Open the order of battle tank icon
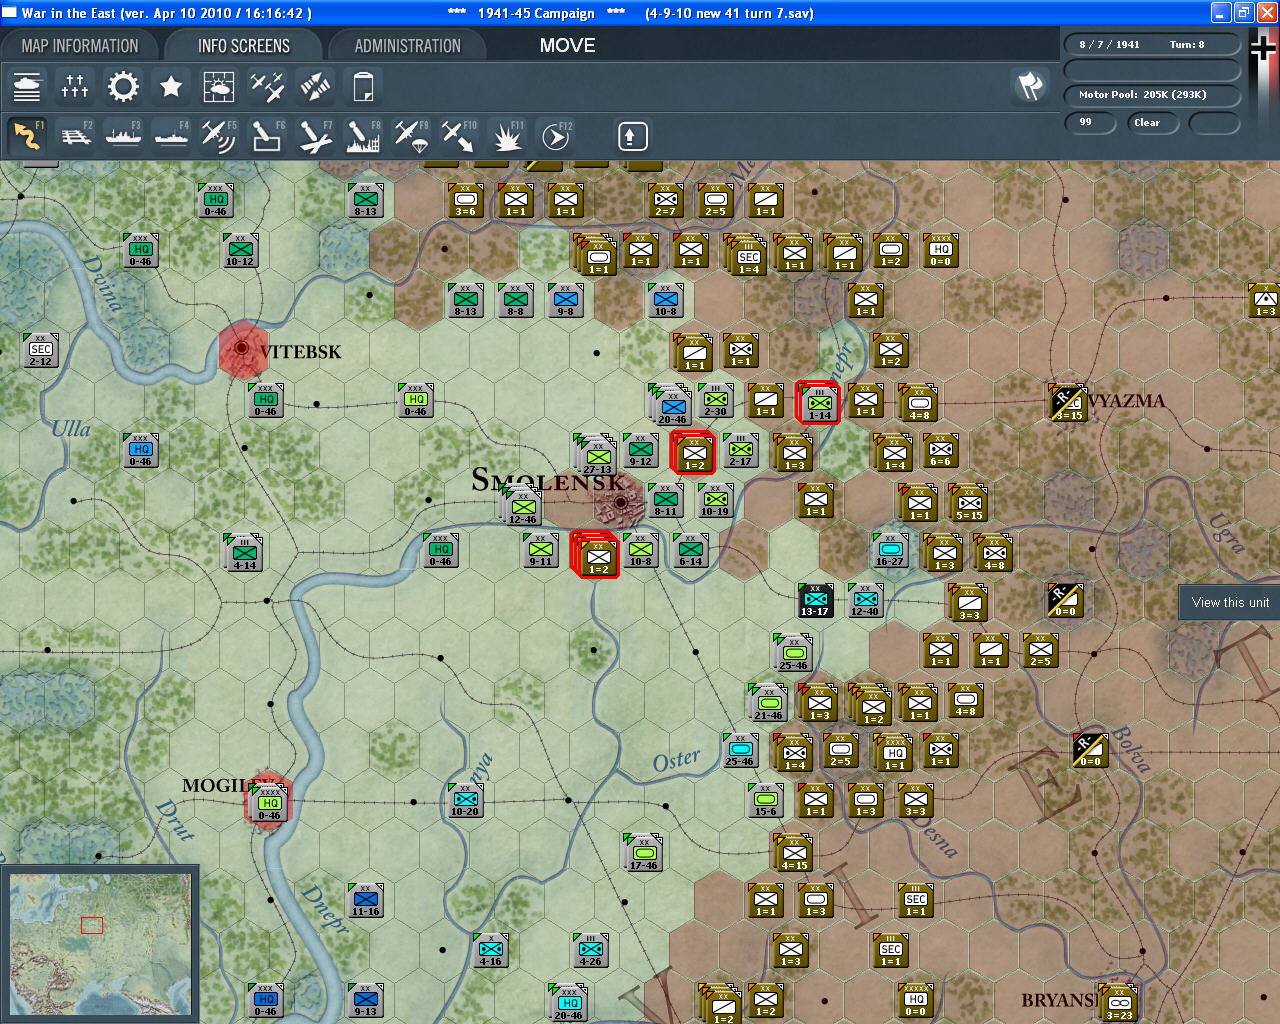This screenshot has height=1024, width=1280. [x=27, y=87]
